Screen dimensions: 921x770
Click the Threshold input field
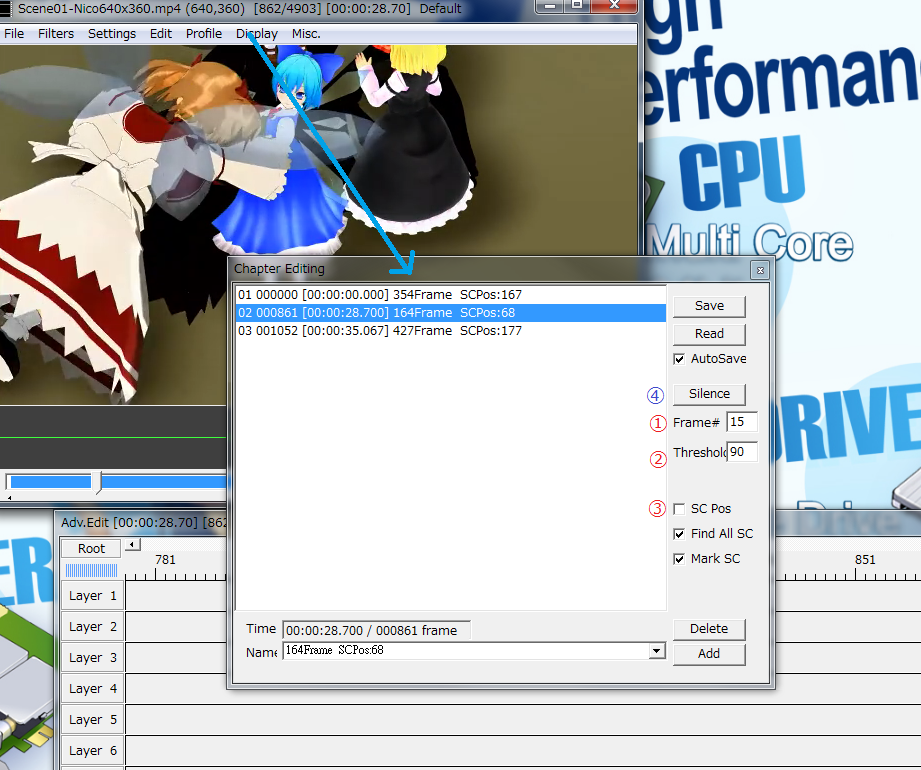point(742,452)
